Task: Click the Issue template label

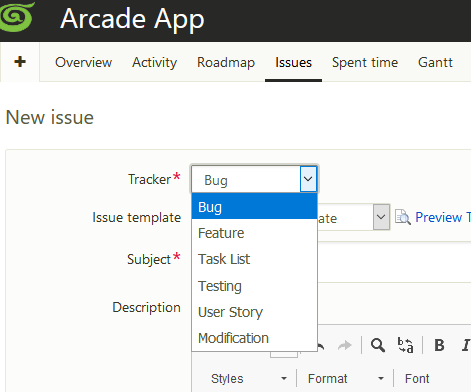Action: pyautogui.click(x=137, y=217)
